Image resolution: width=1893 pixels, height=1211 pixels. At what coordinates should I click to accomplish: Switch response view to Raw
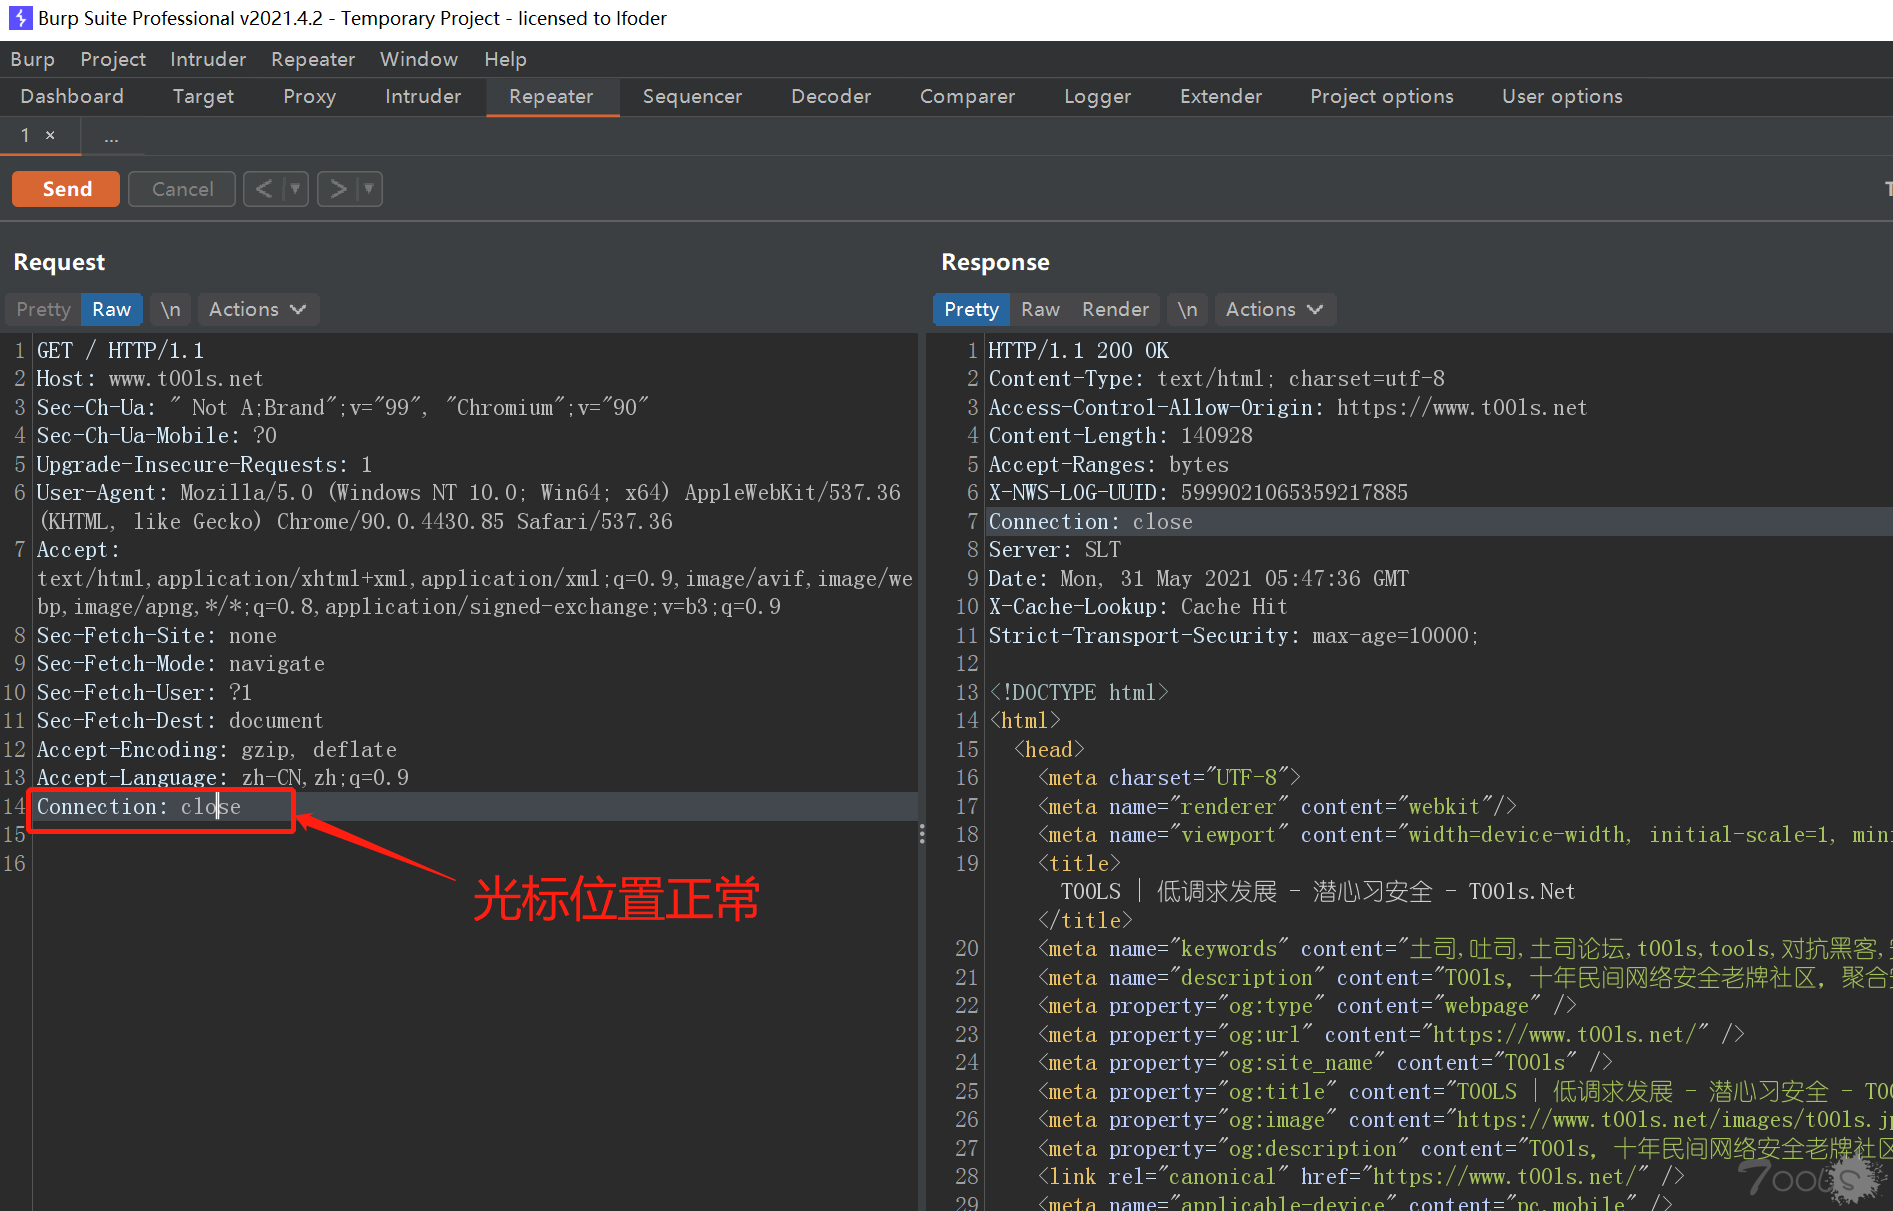point(1040,310)
